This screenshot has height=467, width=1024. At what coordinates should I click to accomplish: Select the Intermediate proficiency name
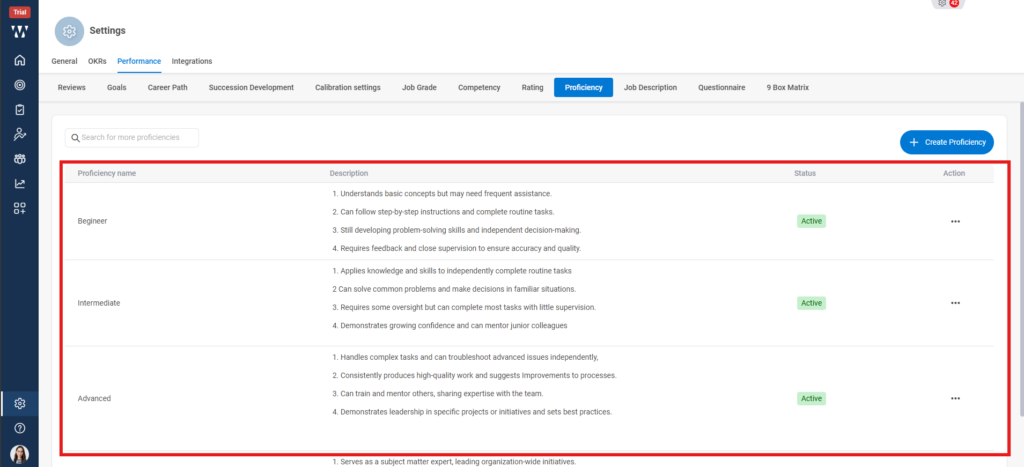coord(99,303)
